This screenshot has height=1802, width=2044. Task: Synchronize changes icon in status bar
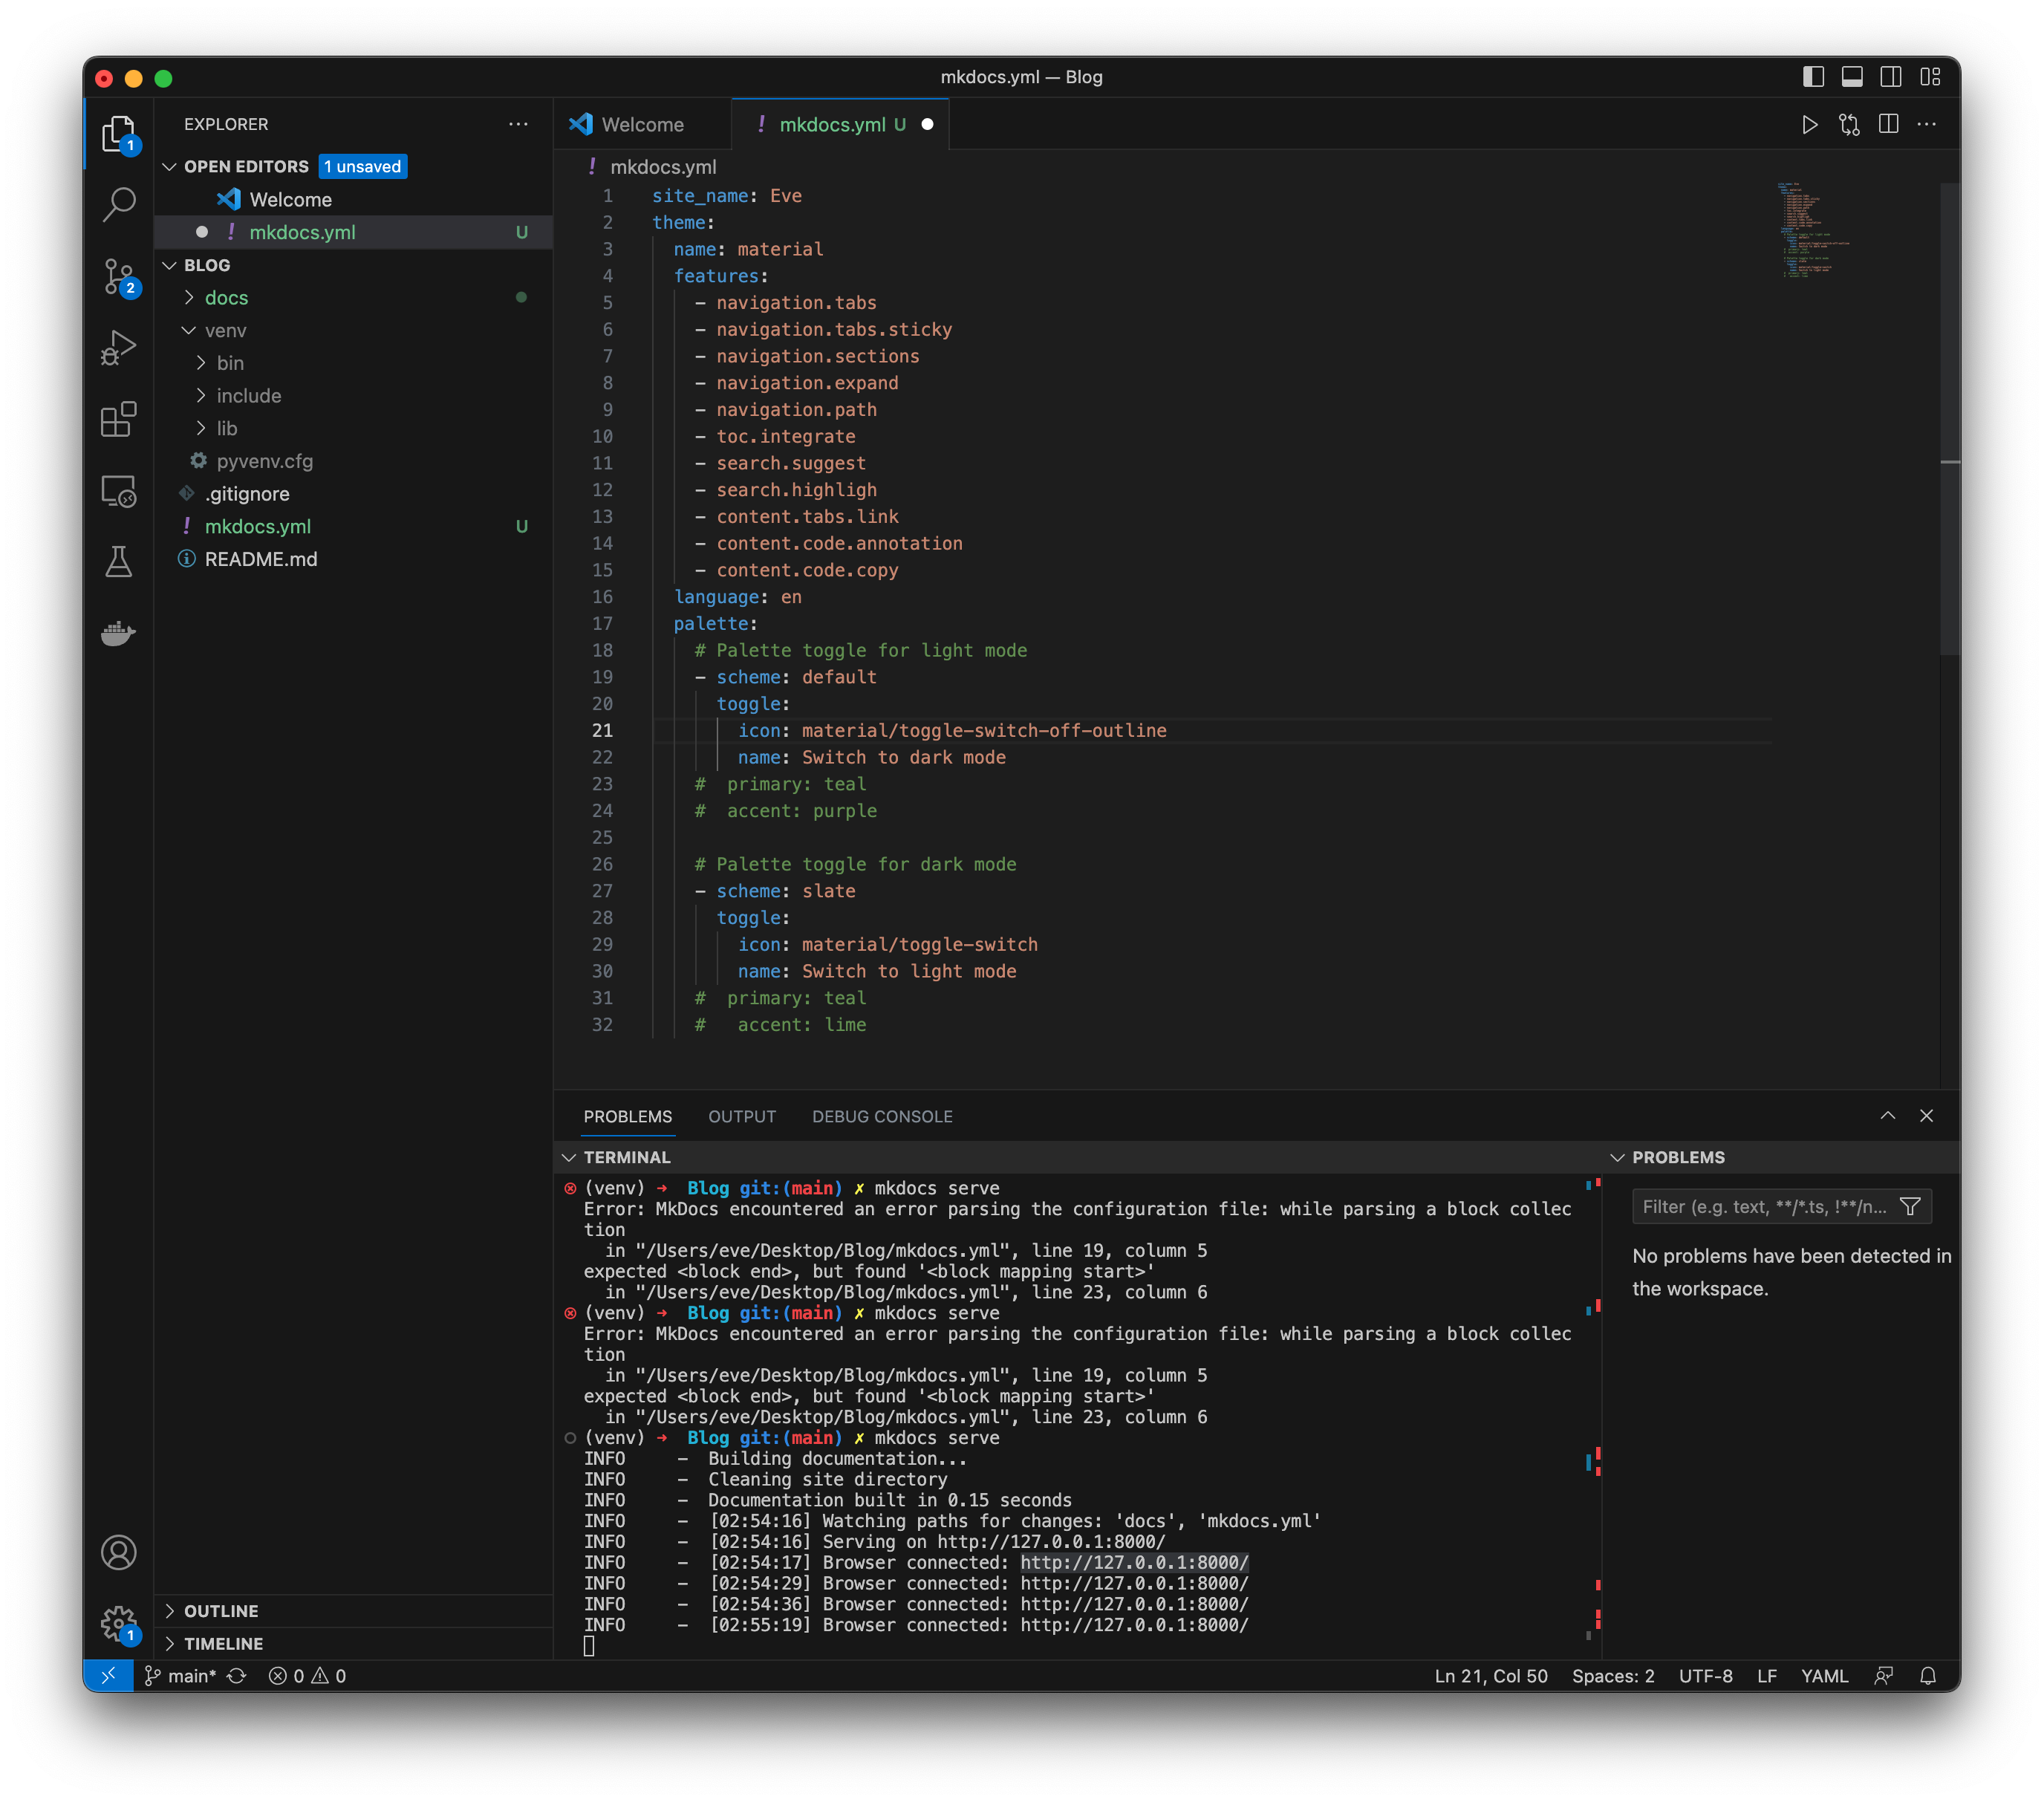236,1676
